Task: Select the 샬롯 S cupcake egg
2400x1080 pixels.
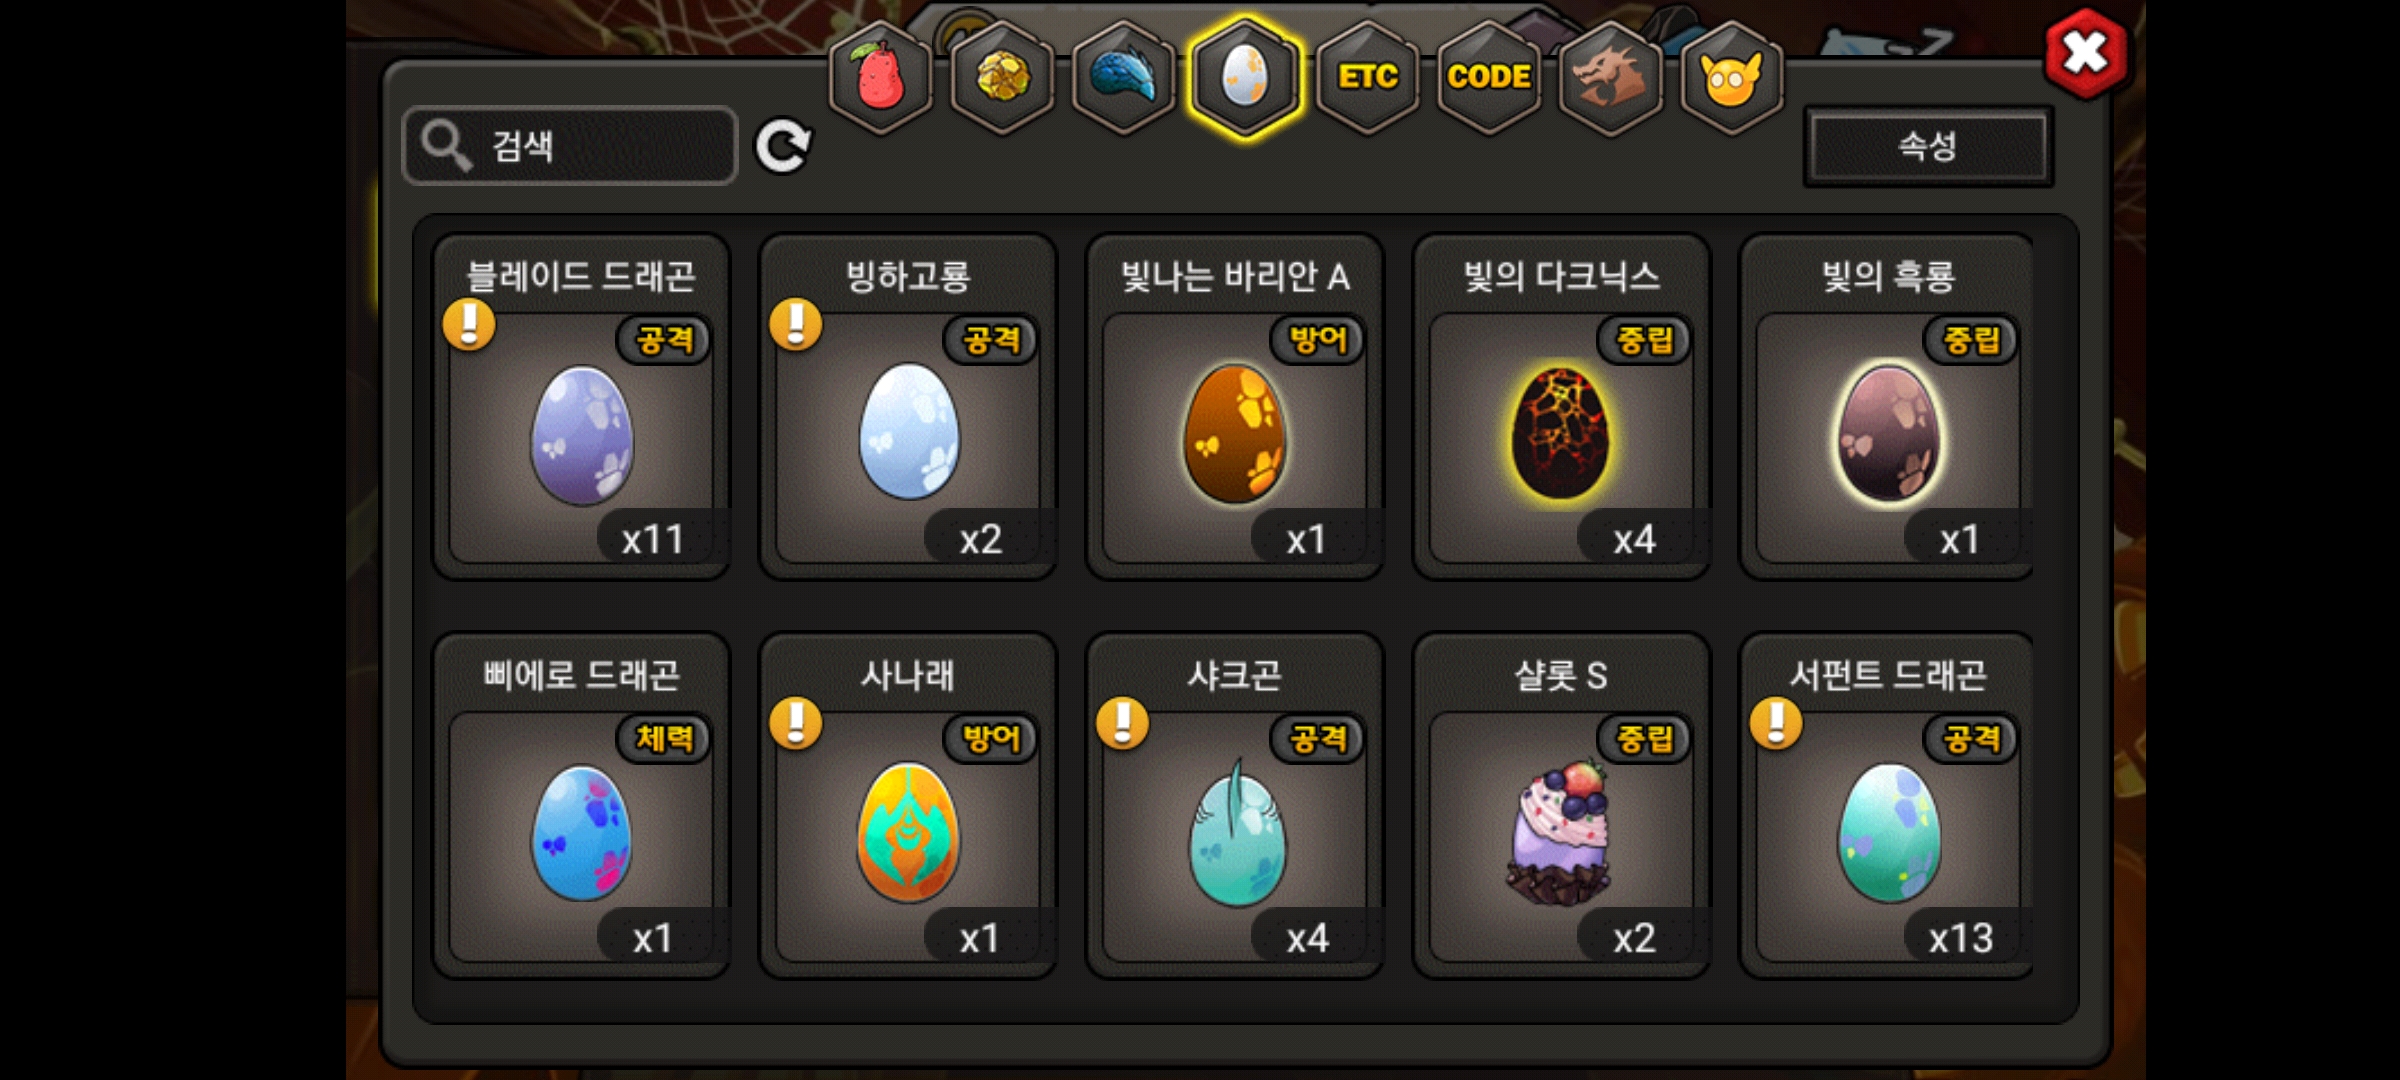Action: [x=1560, y=832]
